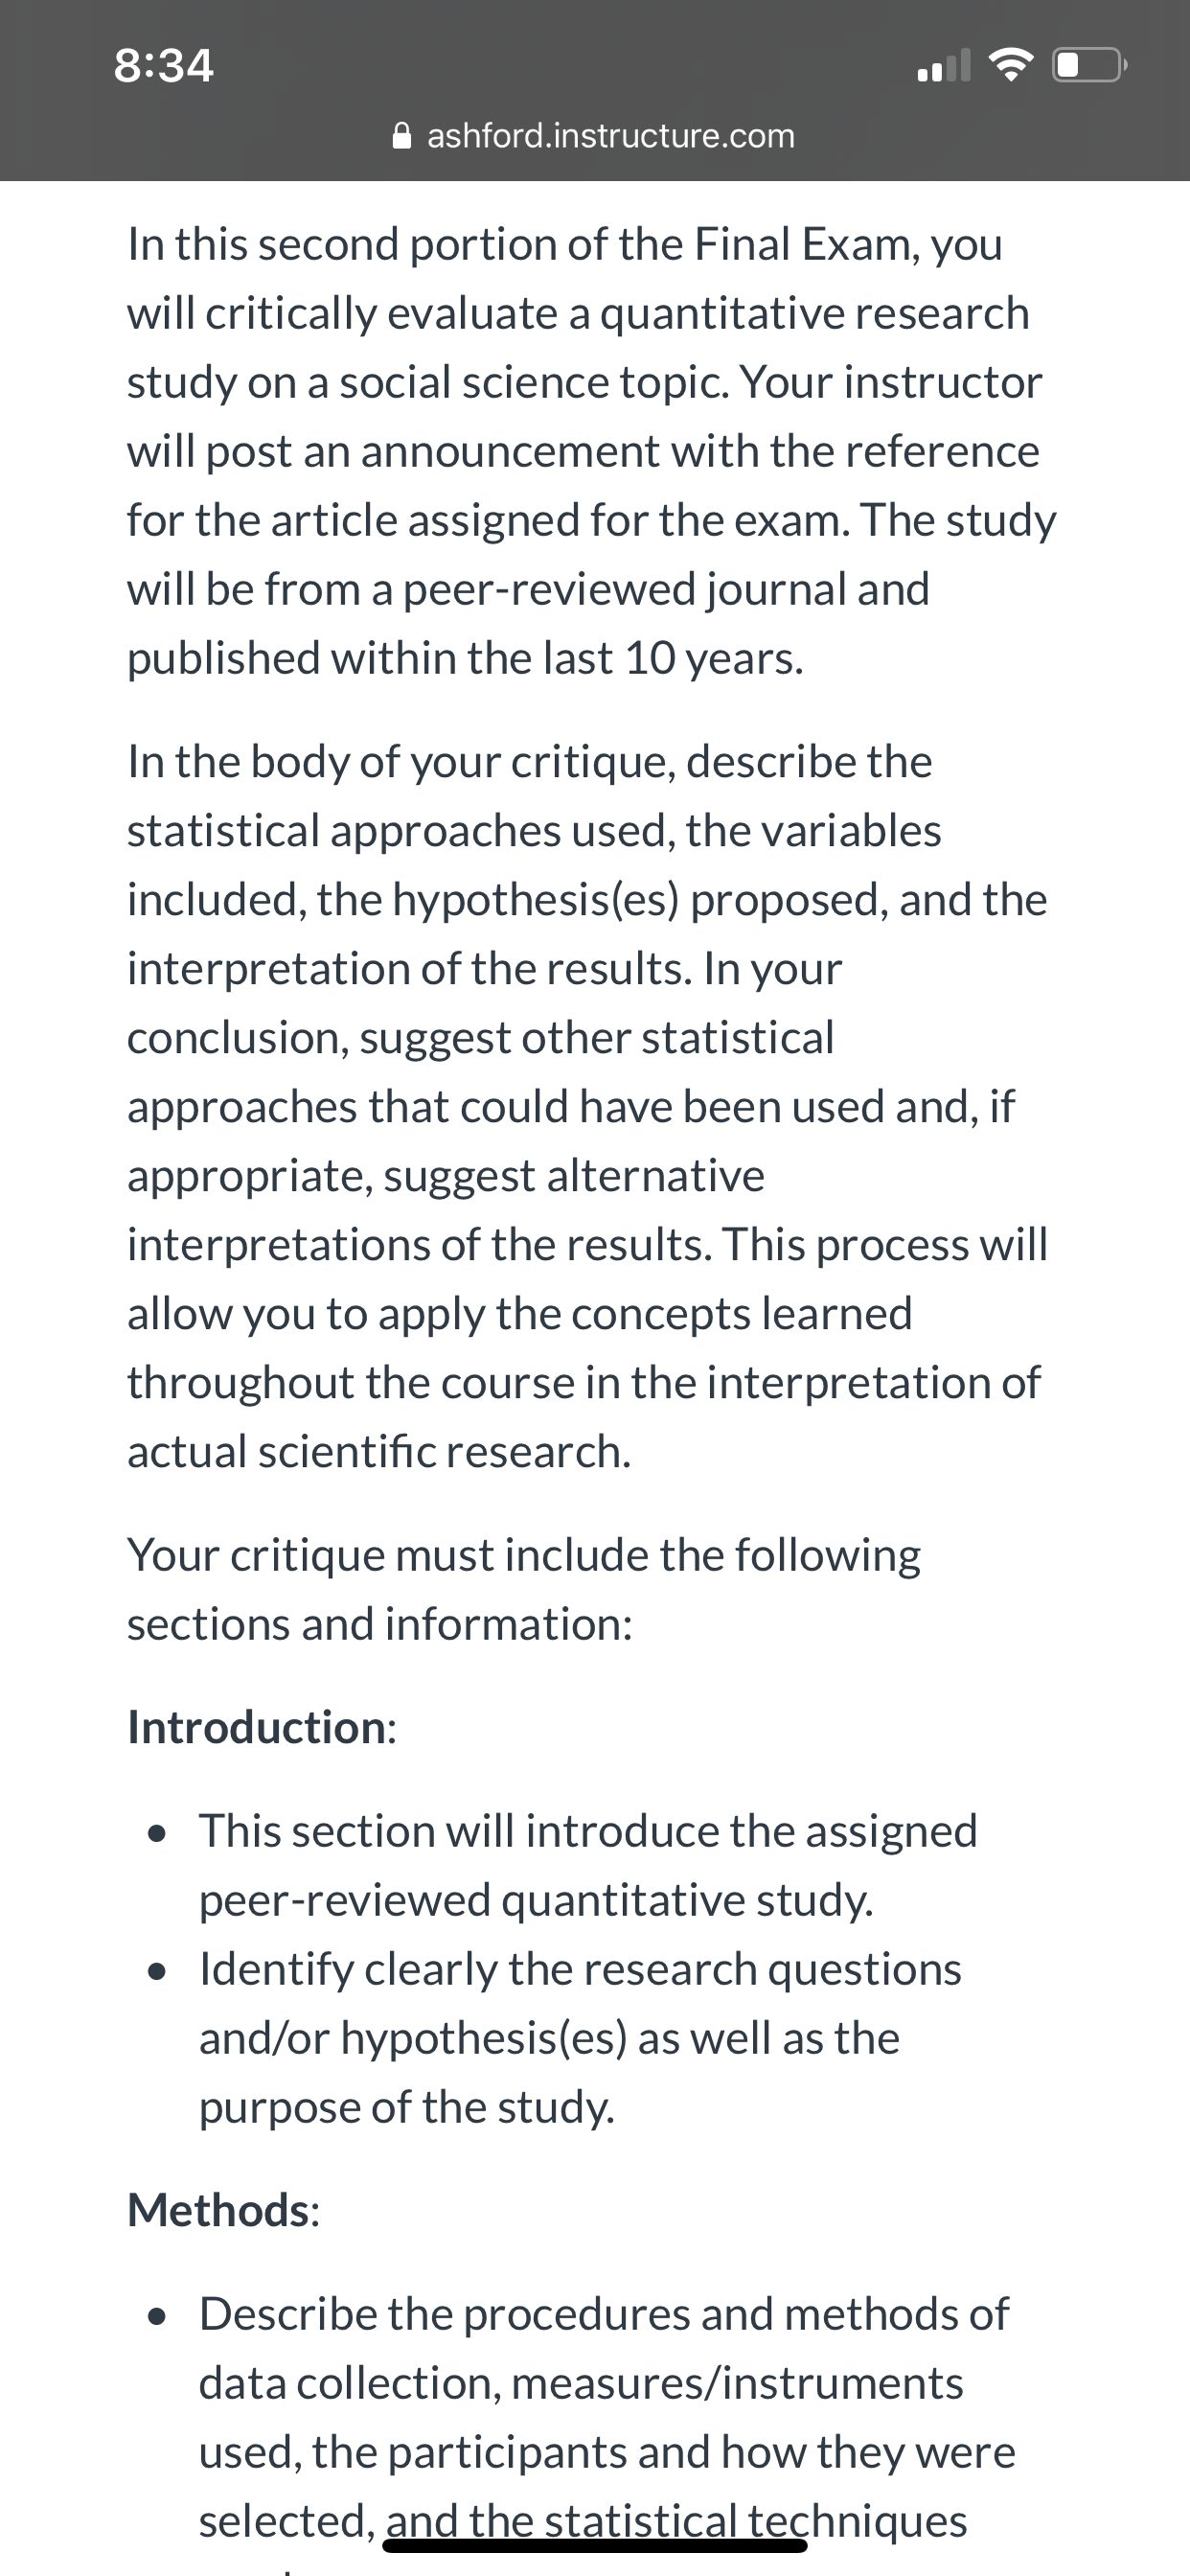Click the text "peer-reviewed quantitative study."
Viewport: 1190px width, 2576px height.
pyautogui.click(x=536, y=1900)
